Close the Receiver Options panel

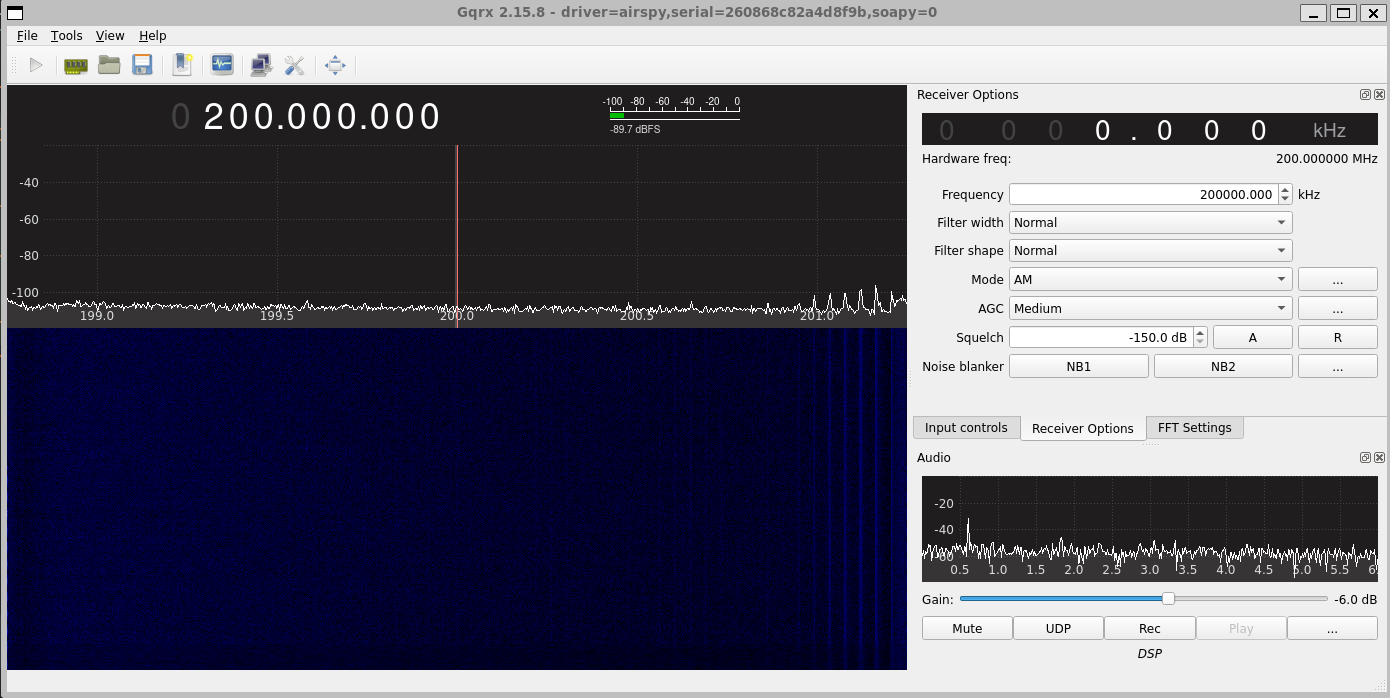(x=1379, y=94)
